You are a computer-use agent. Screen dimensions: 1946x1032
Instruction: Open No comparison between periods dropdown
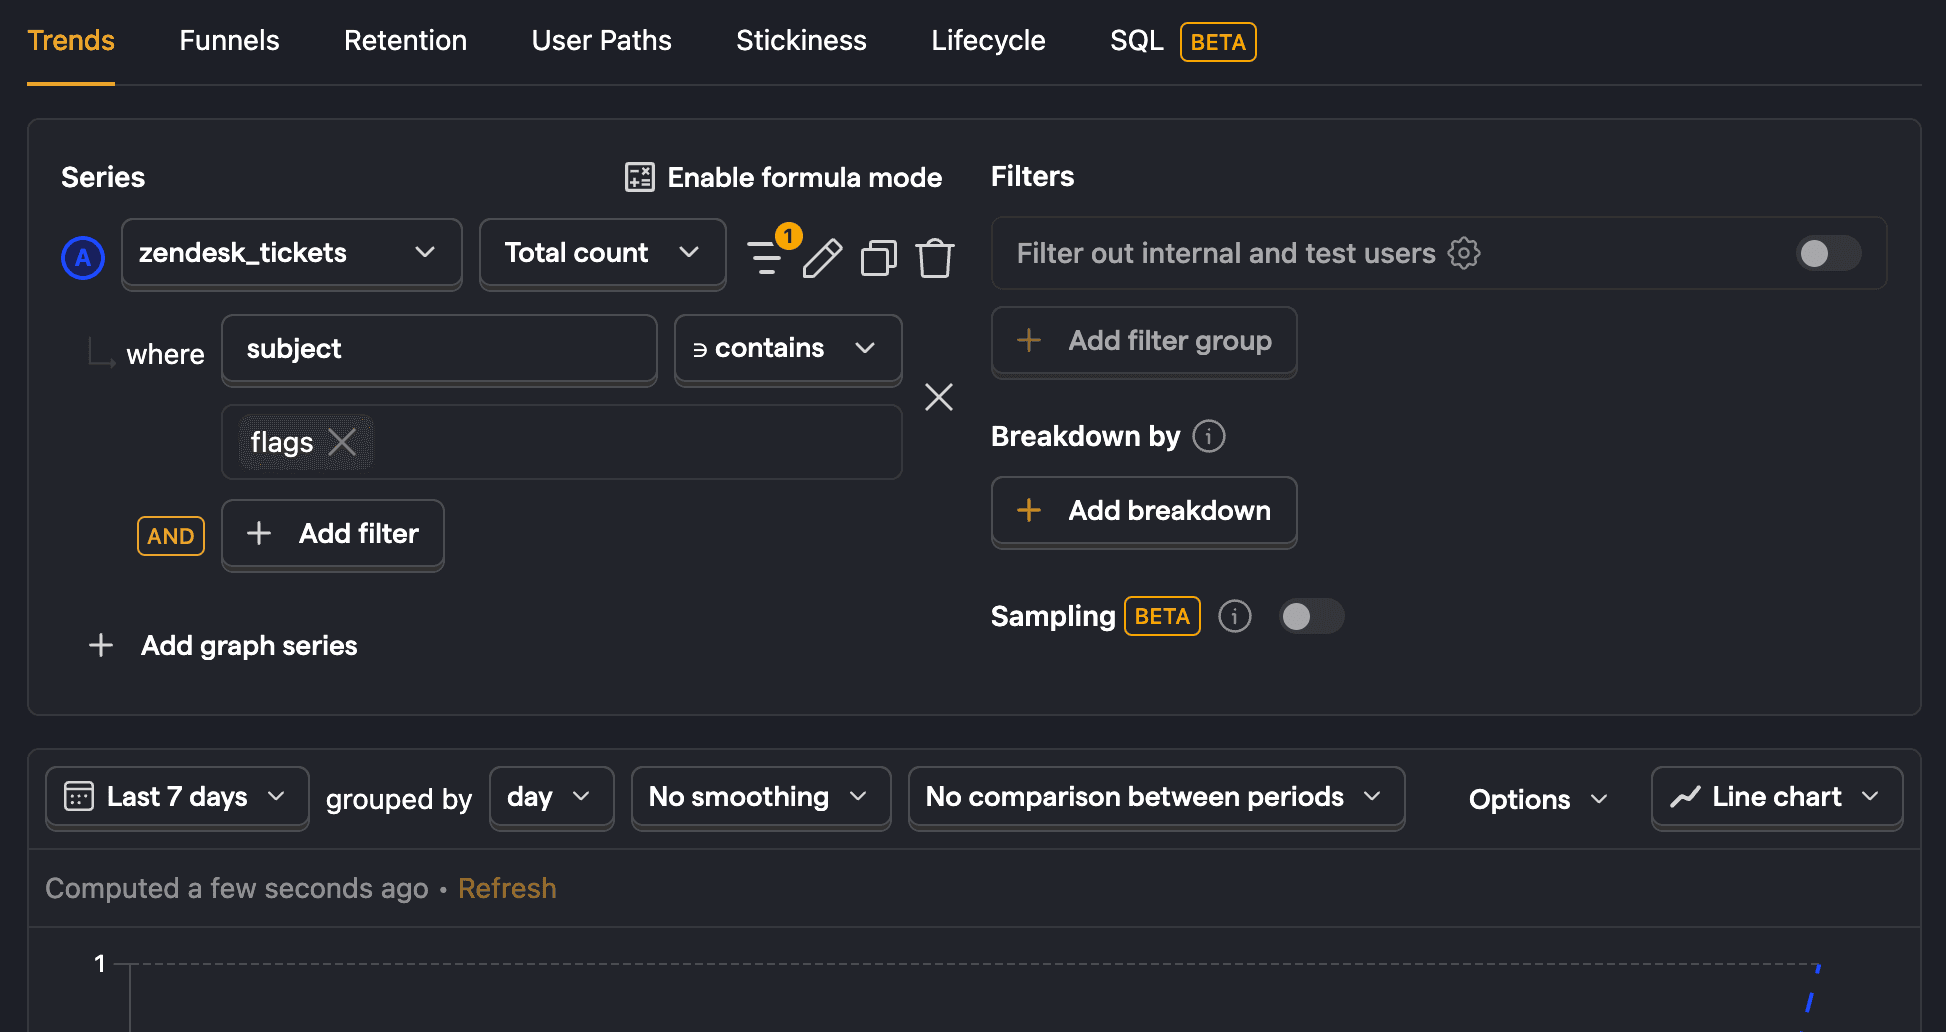(1157, 797)
